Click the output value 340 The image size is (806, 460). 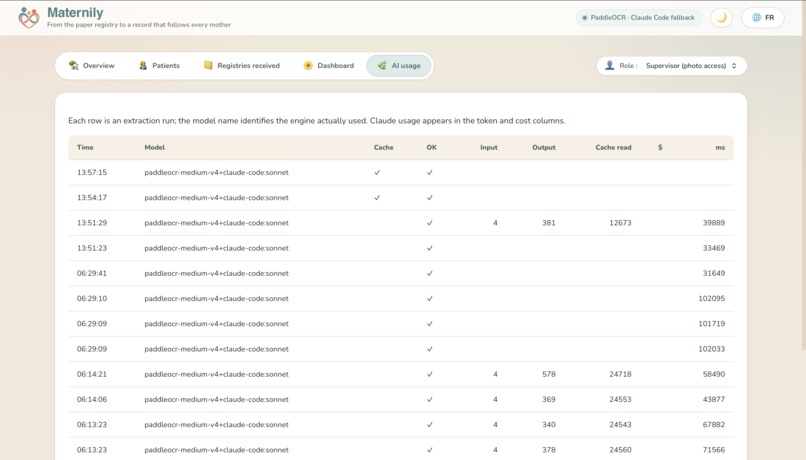(x=548, y=425)
